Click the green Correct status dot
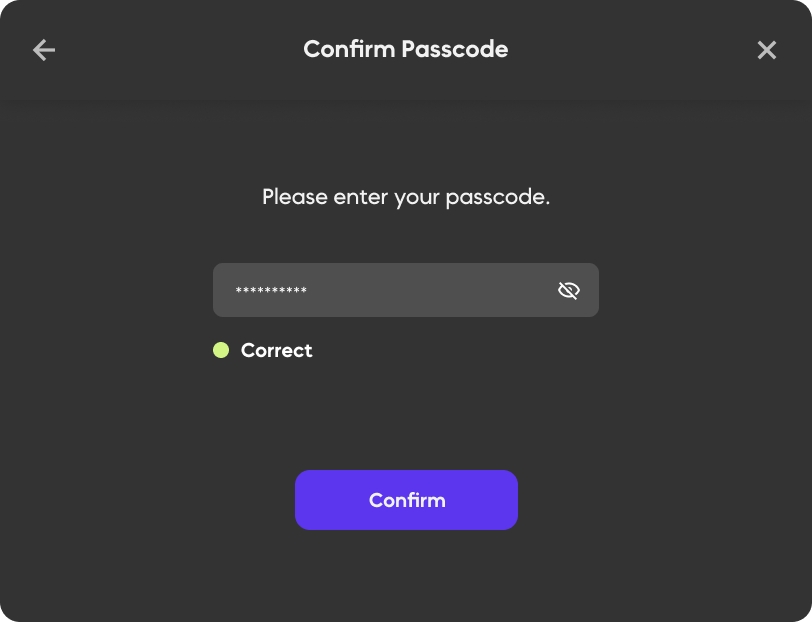The width and height of the screenshot is (812, 622). coord(221,350)
